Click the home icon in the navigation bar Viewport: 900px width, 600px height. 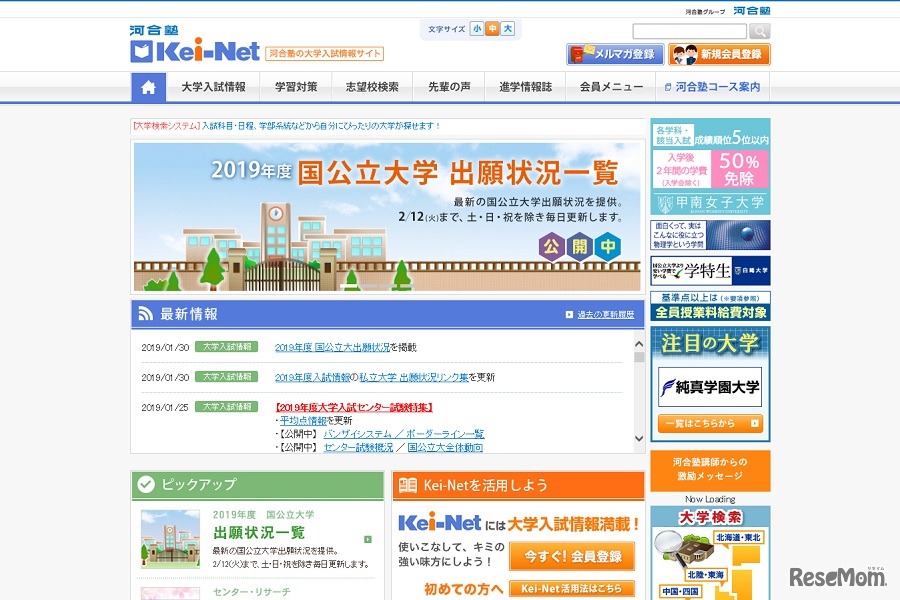[147, 88]
